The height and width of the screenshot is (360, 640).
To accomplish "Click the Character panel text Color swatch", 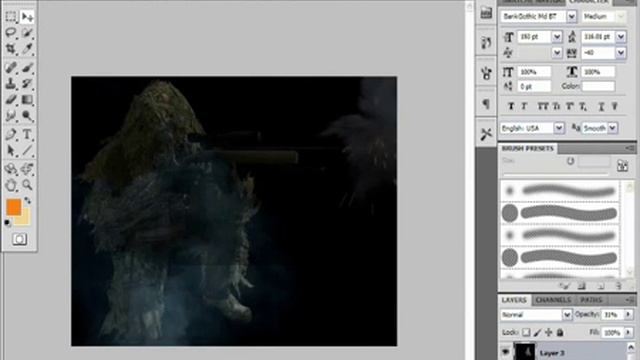I will [x=598, y=86].
